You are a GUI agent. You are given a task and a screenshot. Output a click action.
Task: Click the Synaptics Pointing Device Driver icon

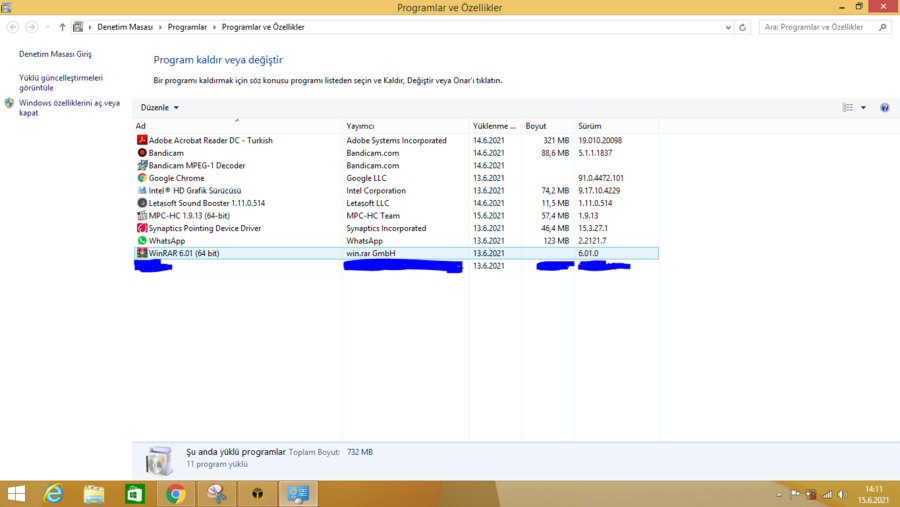pyautogui.click(x=142, y=228)
